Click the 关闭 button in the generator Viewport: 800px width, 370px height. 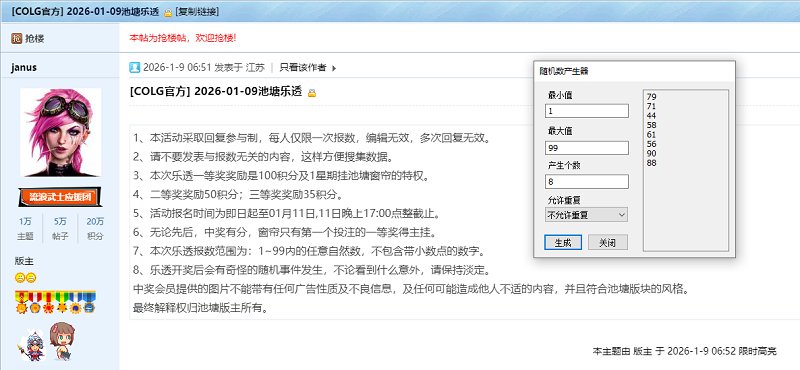pos(608,242)
